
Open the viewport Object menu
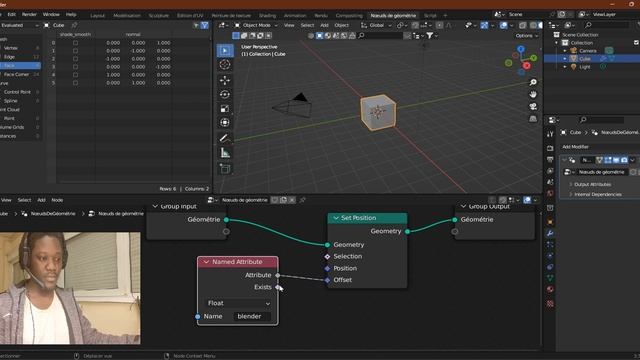(341, 25)
